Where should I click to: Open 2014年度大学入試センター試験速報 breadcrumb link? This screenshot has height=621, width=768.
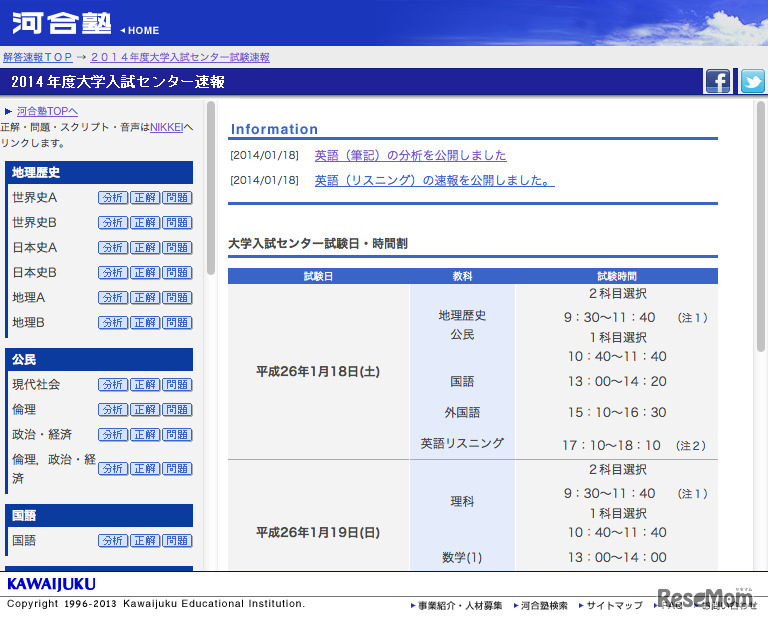pyautogui.click(x=180, y=57)
